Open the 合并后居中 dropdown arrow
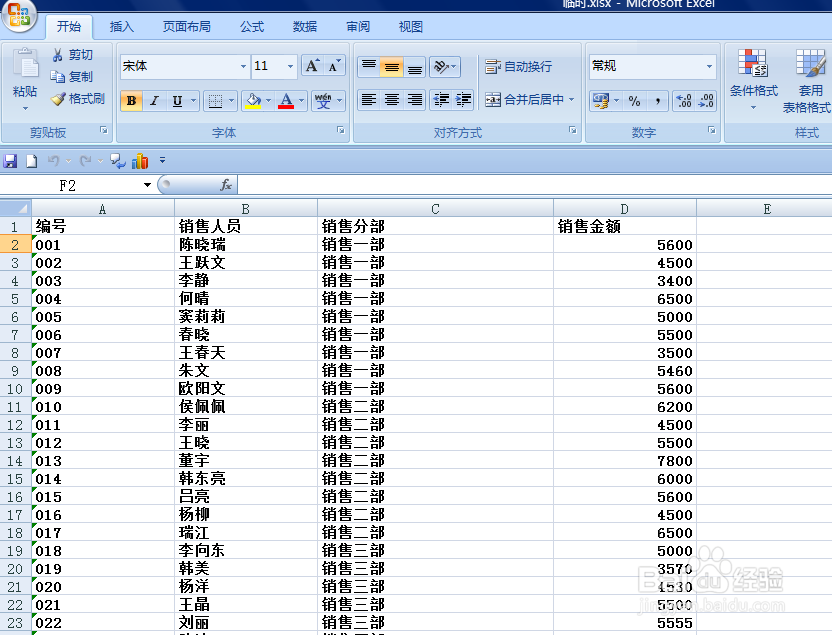This screenshot has height=635, width=832. [571, 99]
